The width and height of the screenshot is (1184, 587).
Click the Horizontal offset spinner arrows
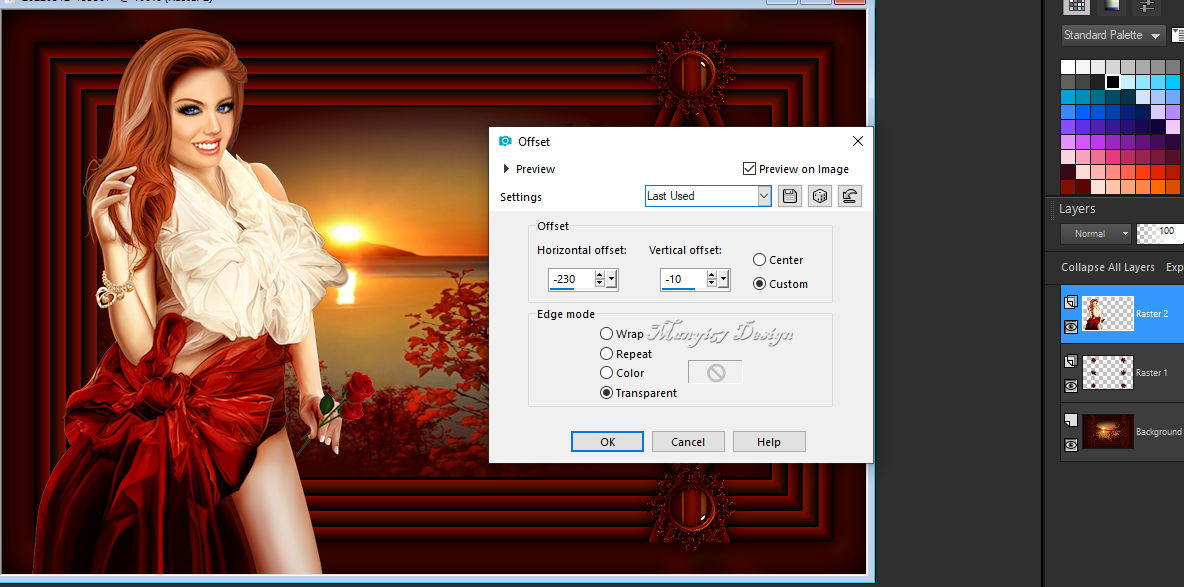tap(600, 280)
